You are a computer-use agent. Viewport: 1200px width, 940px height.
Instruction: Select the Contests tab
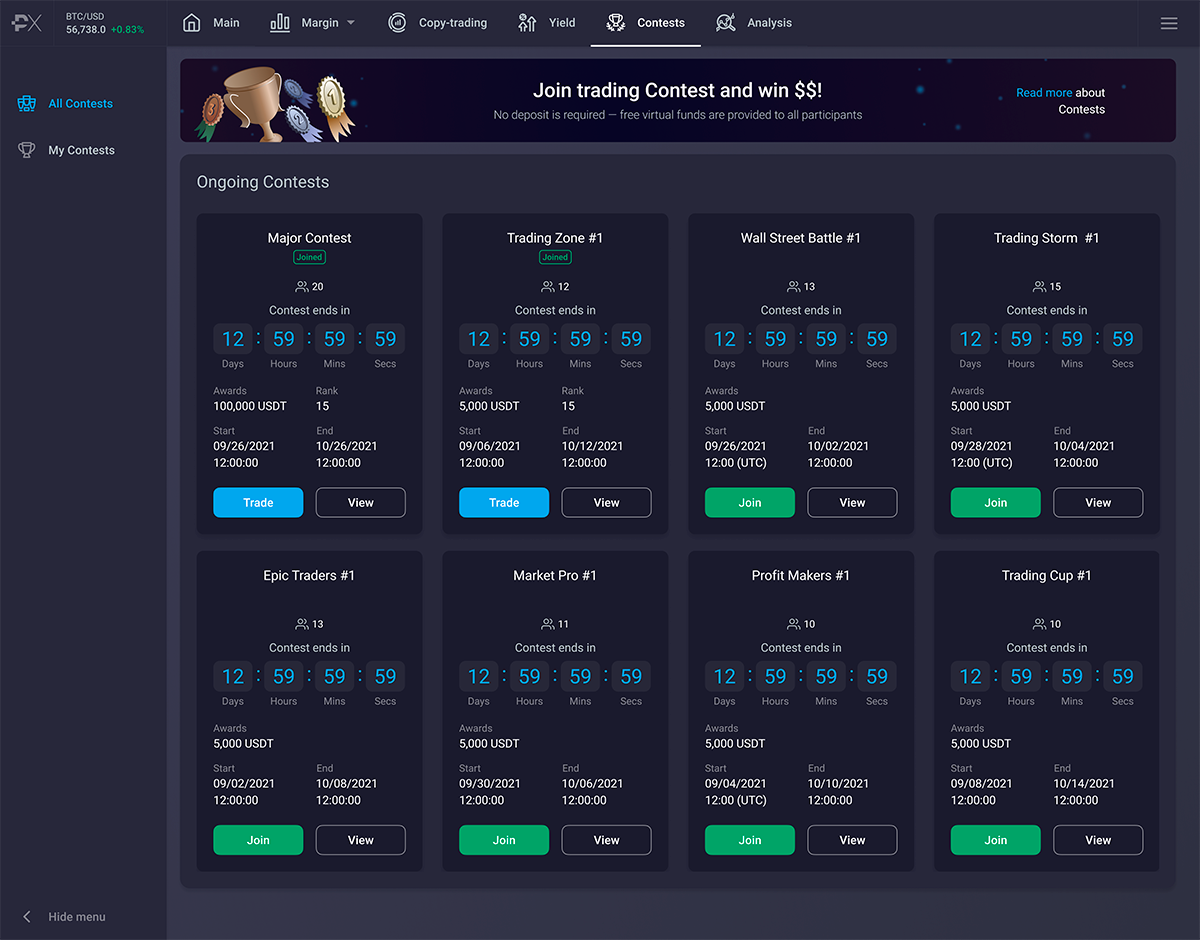pos(646,23)
